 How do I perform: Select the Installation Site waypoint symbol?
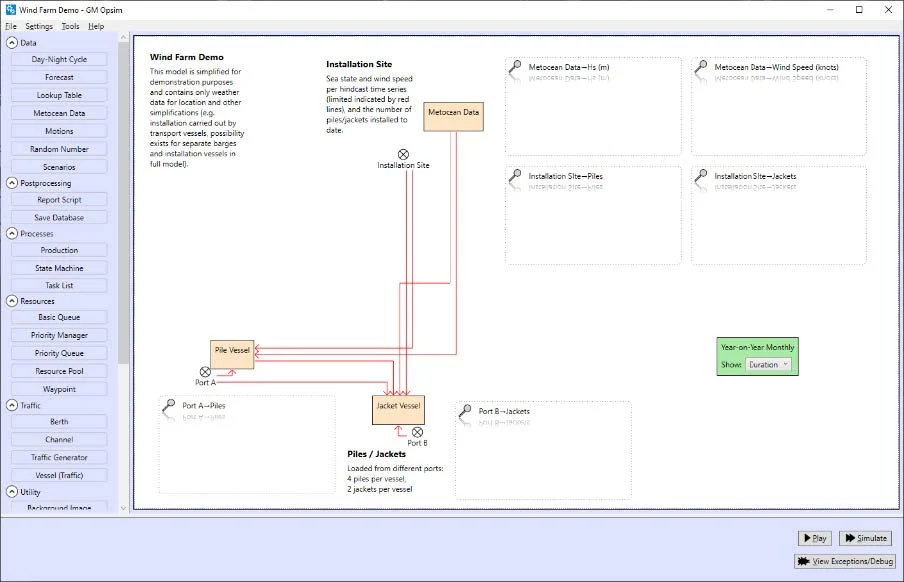click(403, 154)
